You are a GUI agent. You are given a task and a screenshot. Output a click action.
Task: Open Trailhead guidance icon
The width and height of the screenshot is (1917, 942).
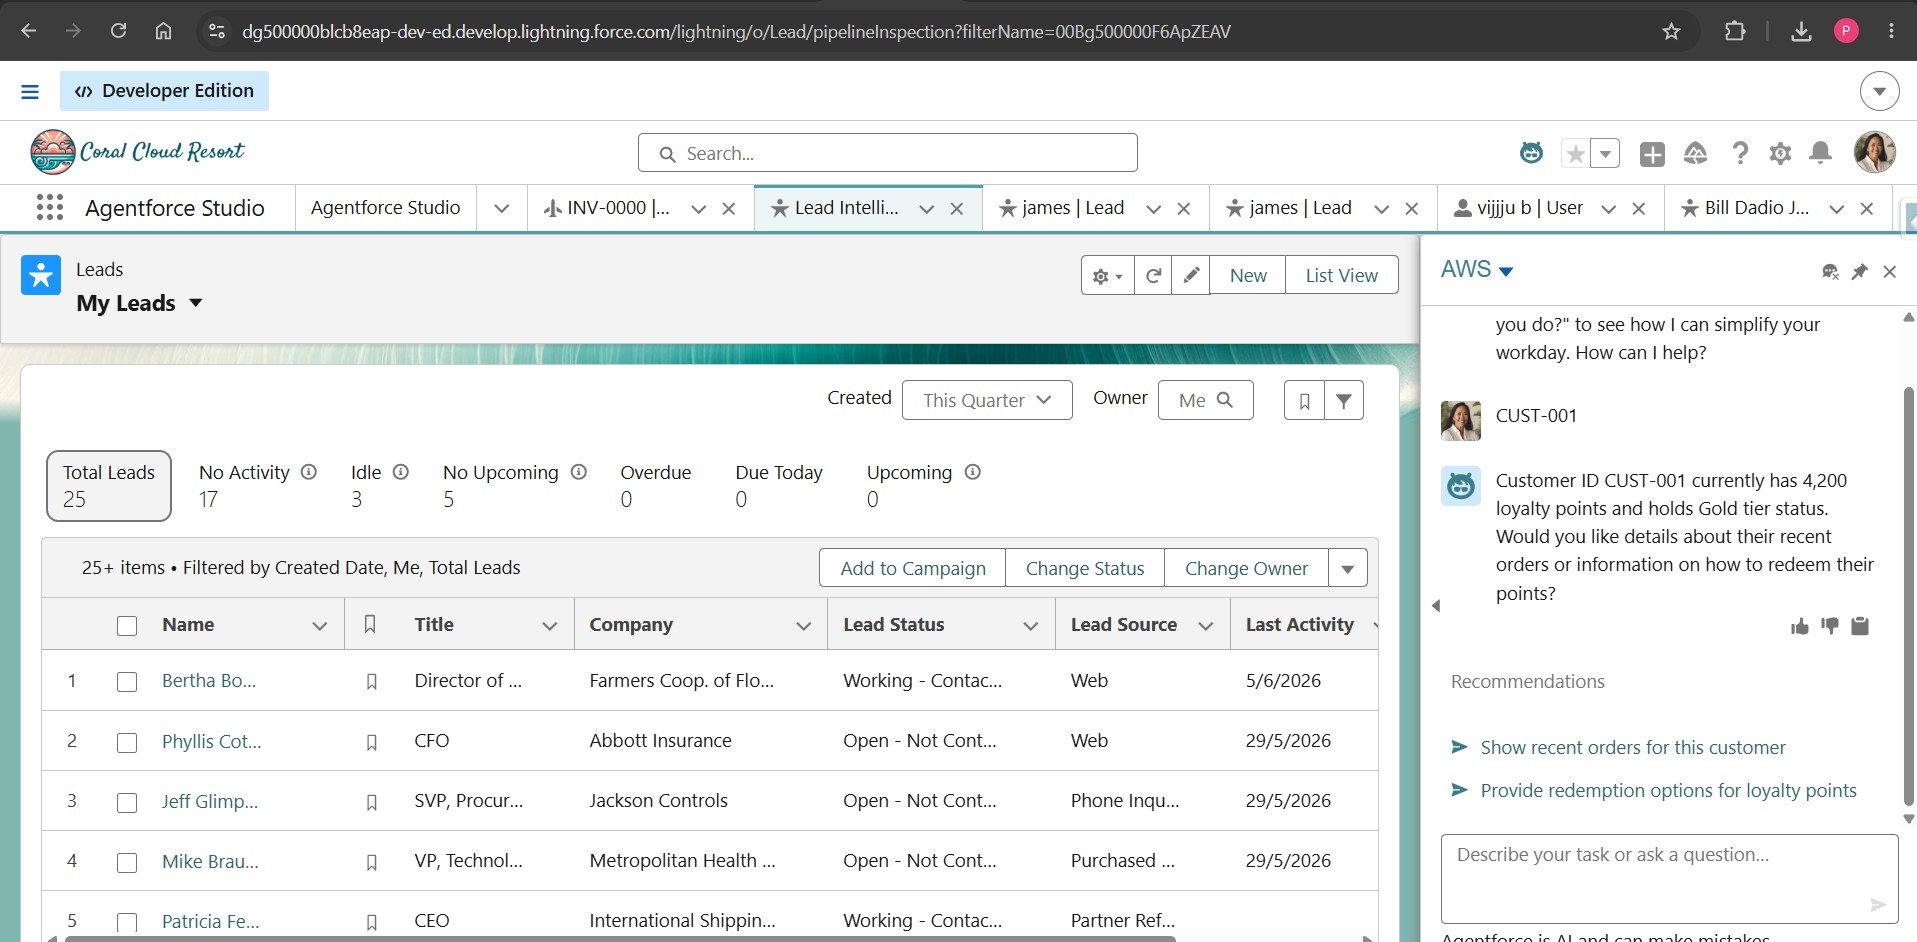pos(1695,153)
